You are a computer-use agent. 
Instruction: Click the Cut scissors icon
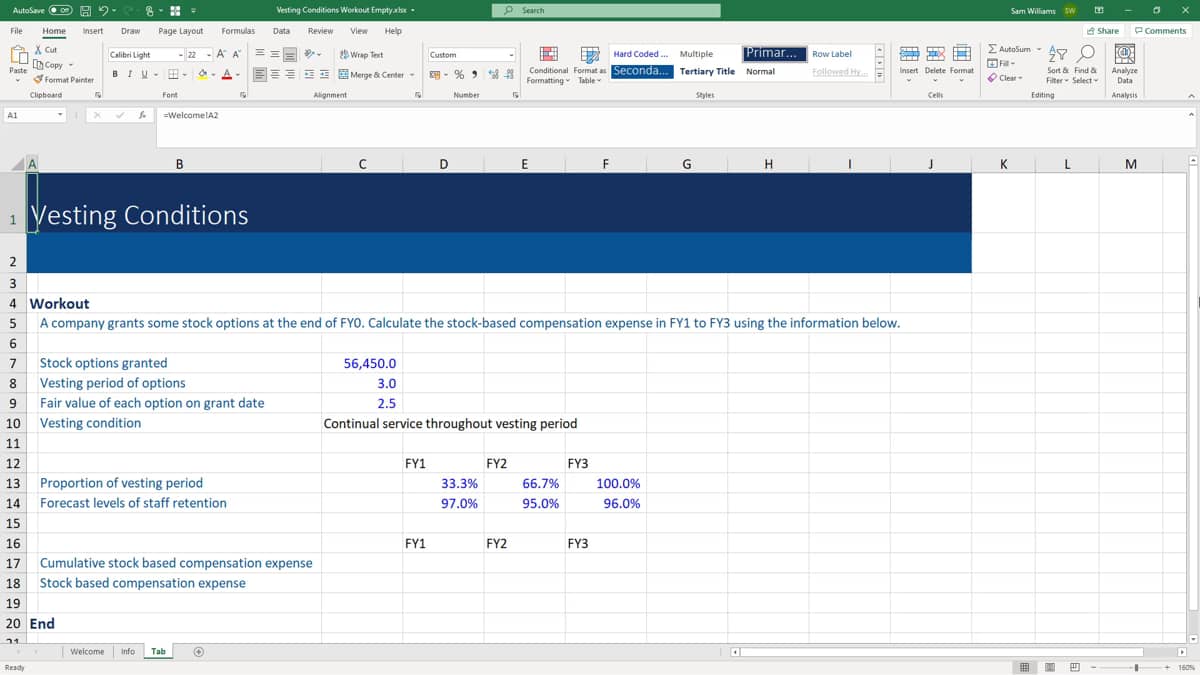[39, 50]
